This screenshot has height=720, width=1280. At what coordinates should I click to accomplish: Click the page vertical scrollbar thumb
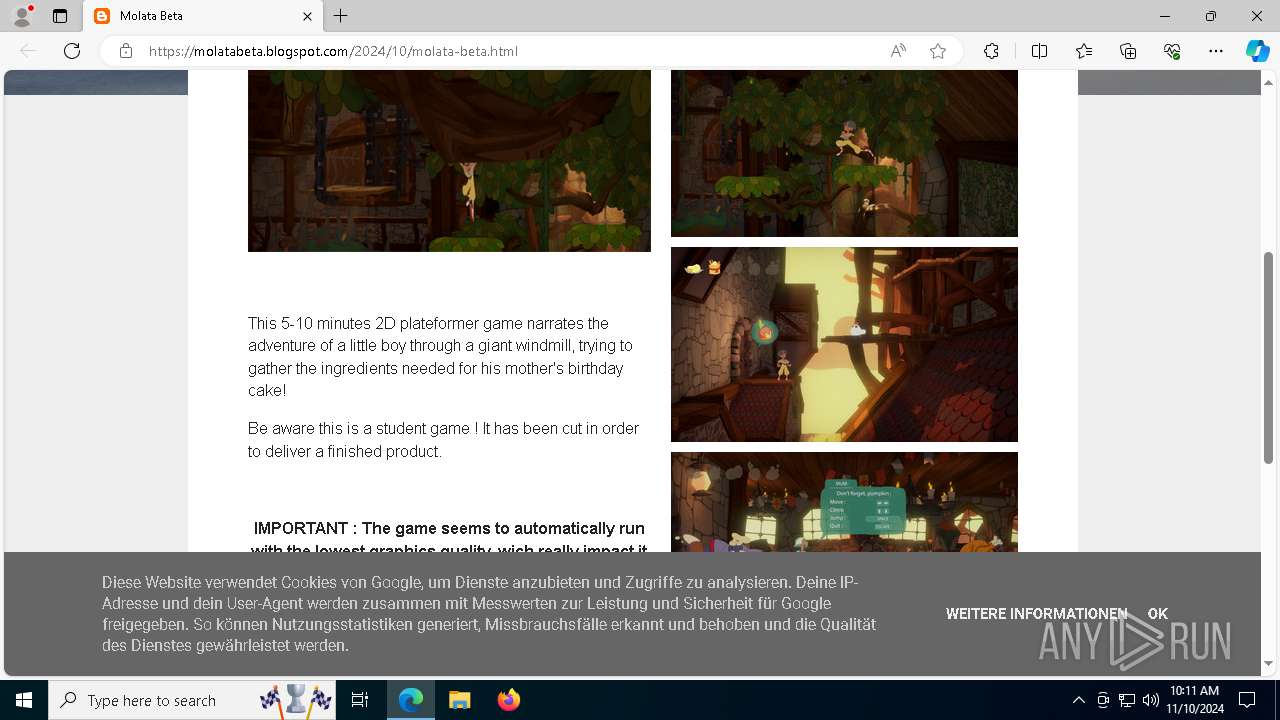point(1269,356)
